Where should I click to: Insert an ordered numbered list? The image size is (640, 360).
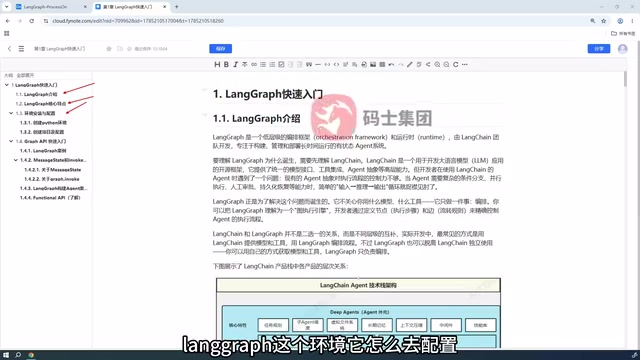(272, 64)
